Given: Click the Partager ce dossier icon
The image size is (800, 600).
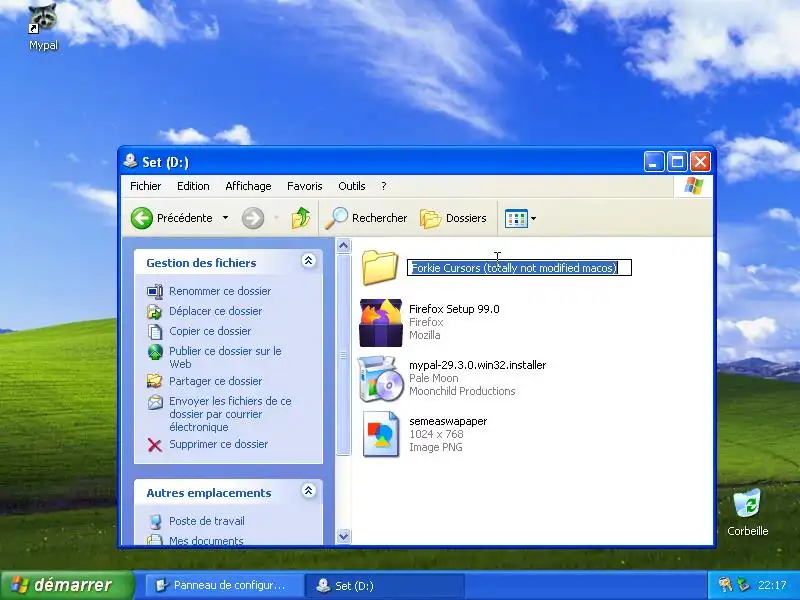Looking at the screenshot, I should 155,381.
